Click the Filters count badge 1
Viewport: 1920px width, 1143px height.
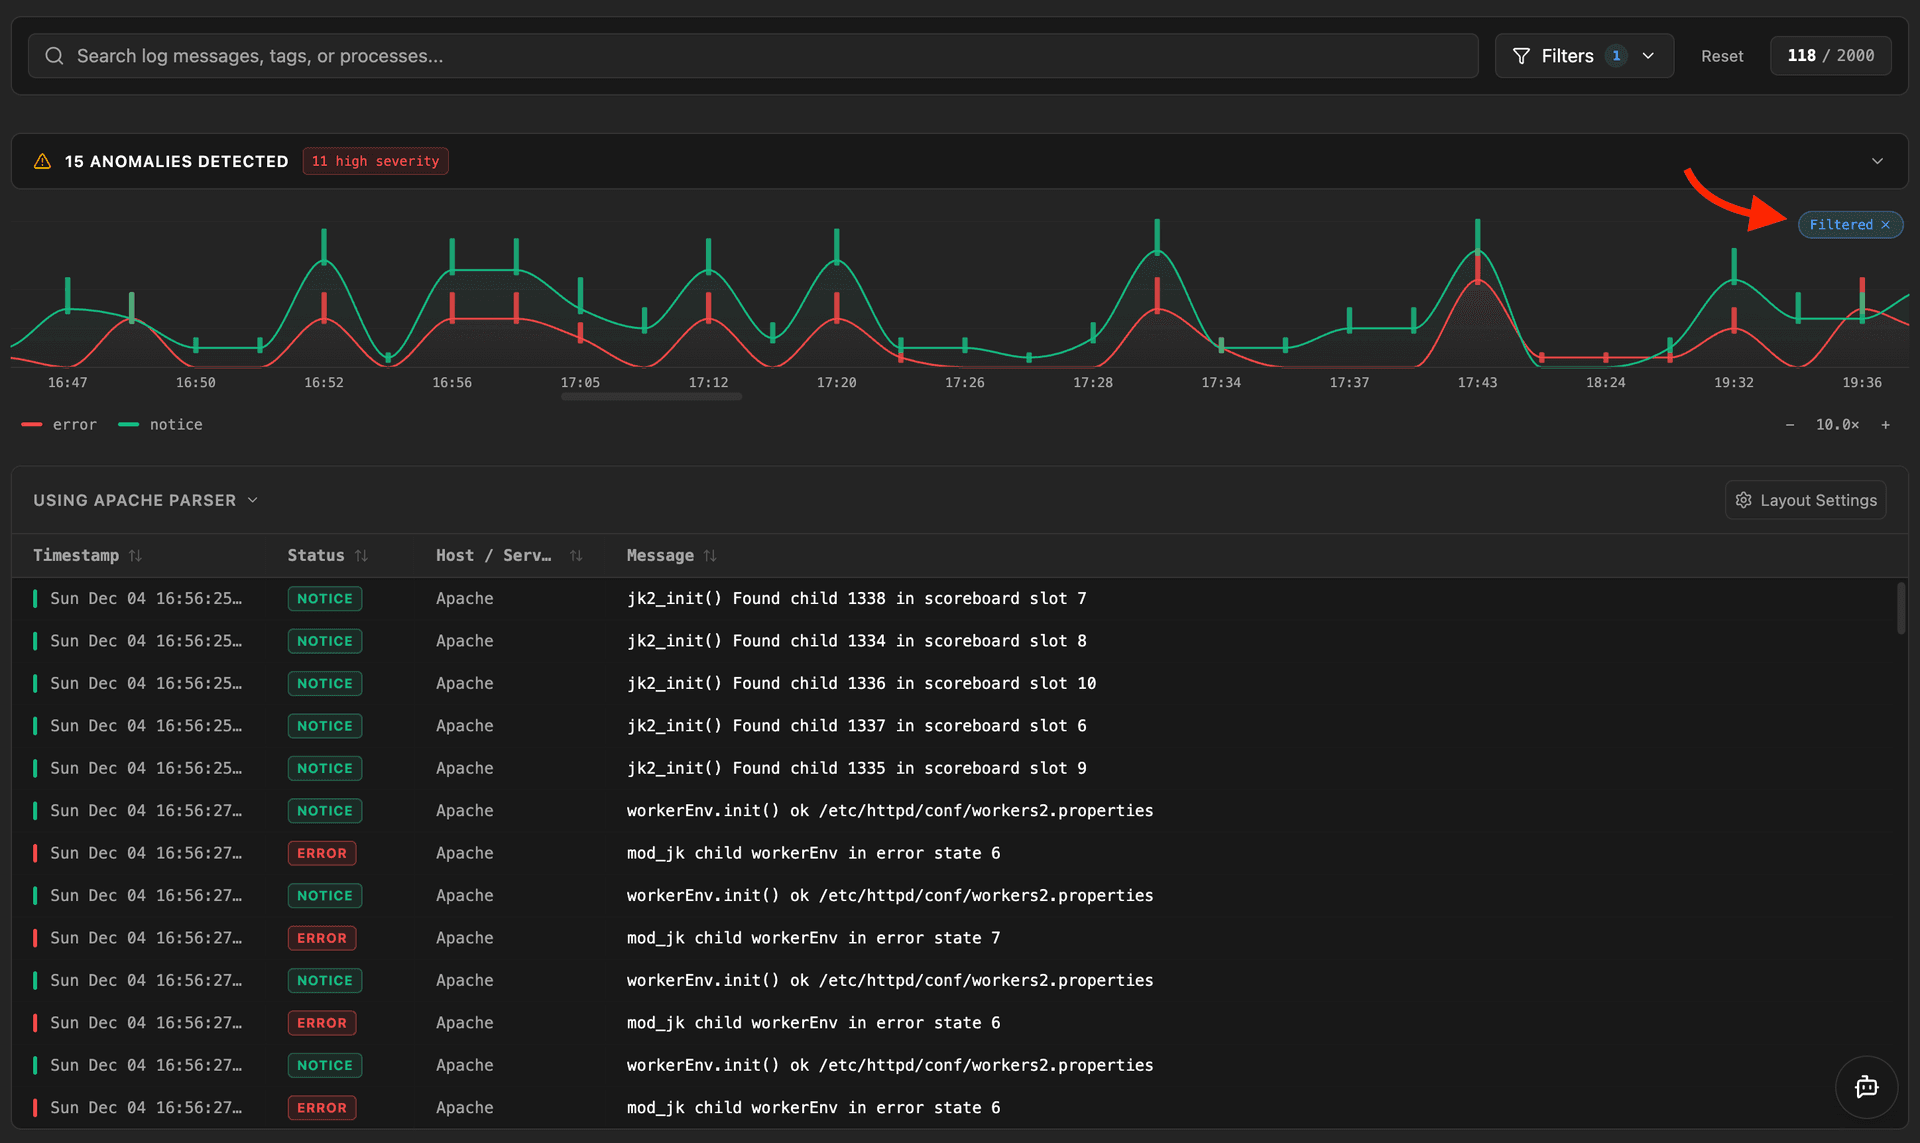[1616, 56]
